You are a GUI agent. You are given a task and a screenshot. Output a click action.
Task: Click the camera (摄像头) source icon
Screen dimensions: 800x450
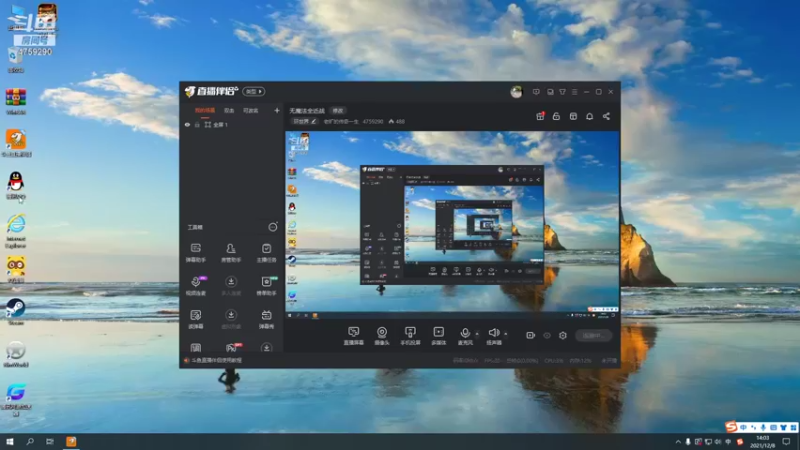[382, 336]
